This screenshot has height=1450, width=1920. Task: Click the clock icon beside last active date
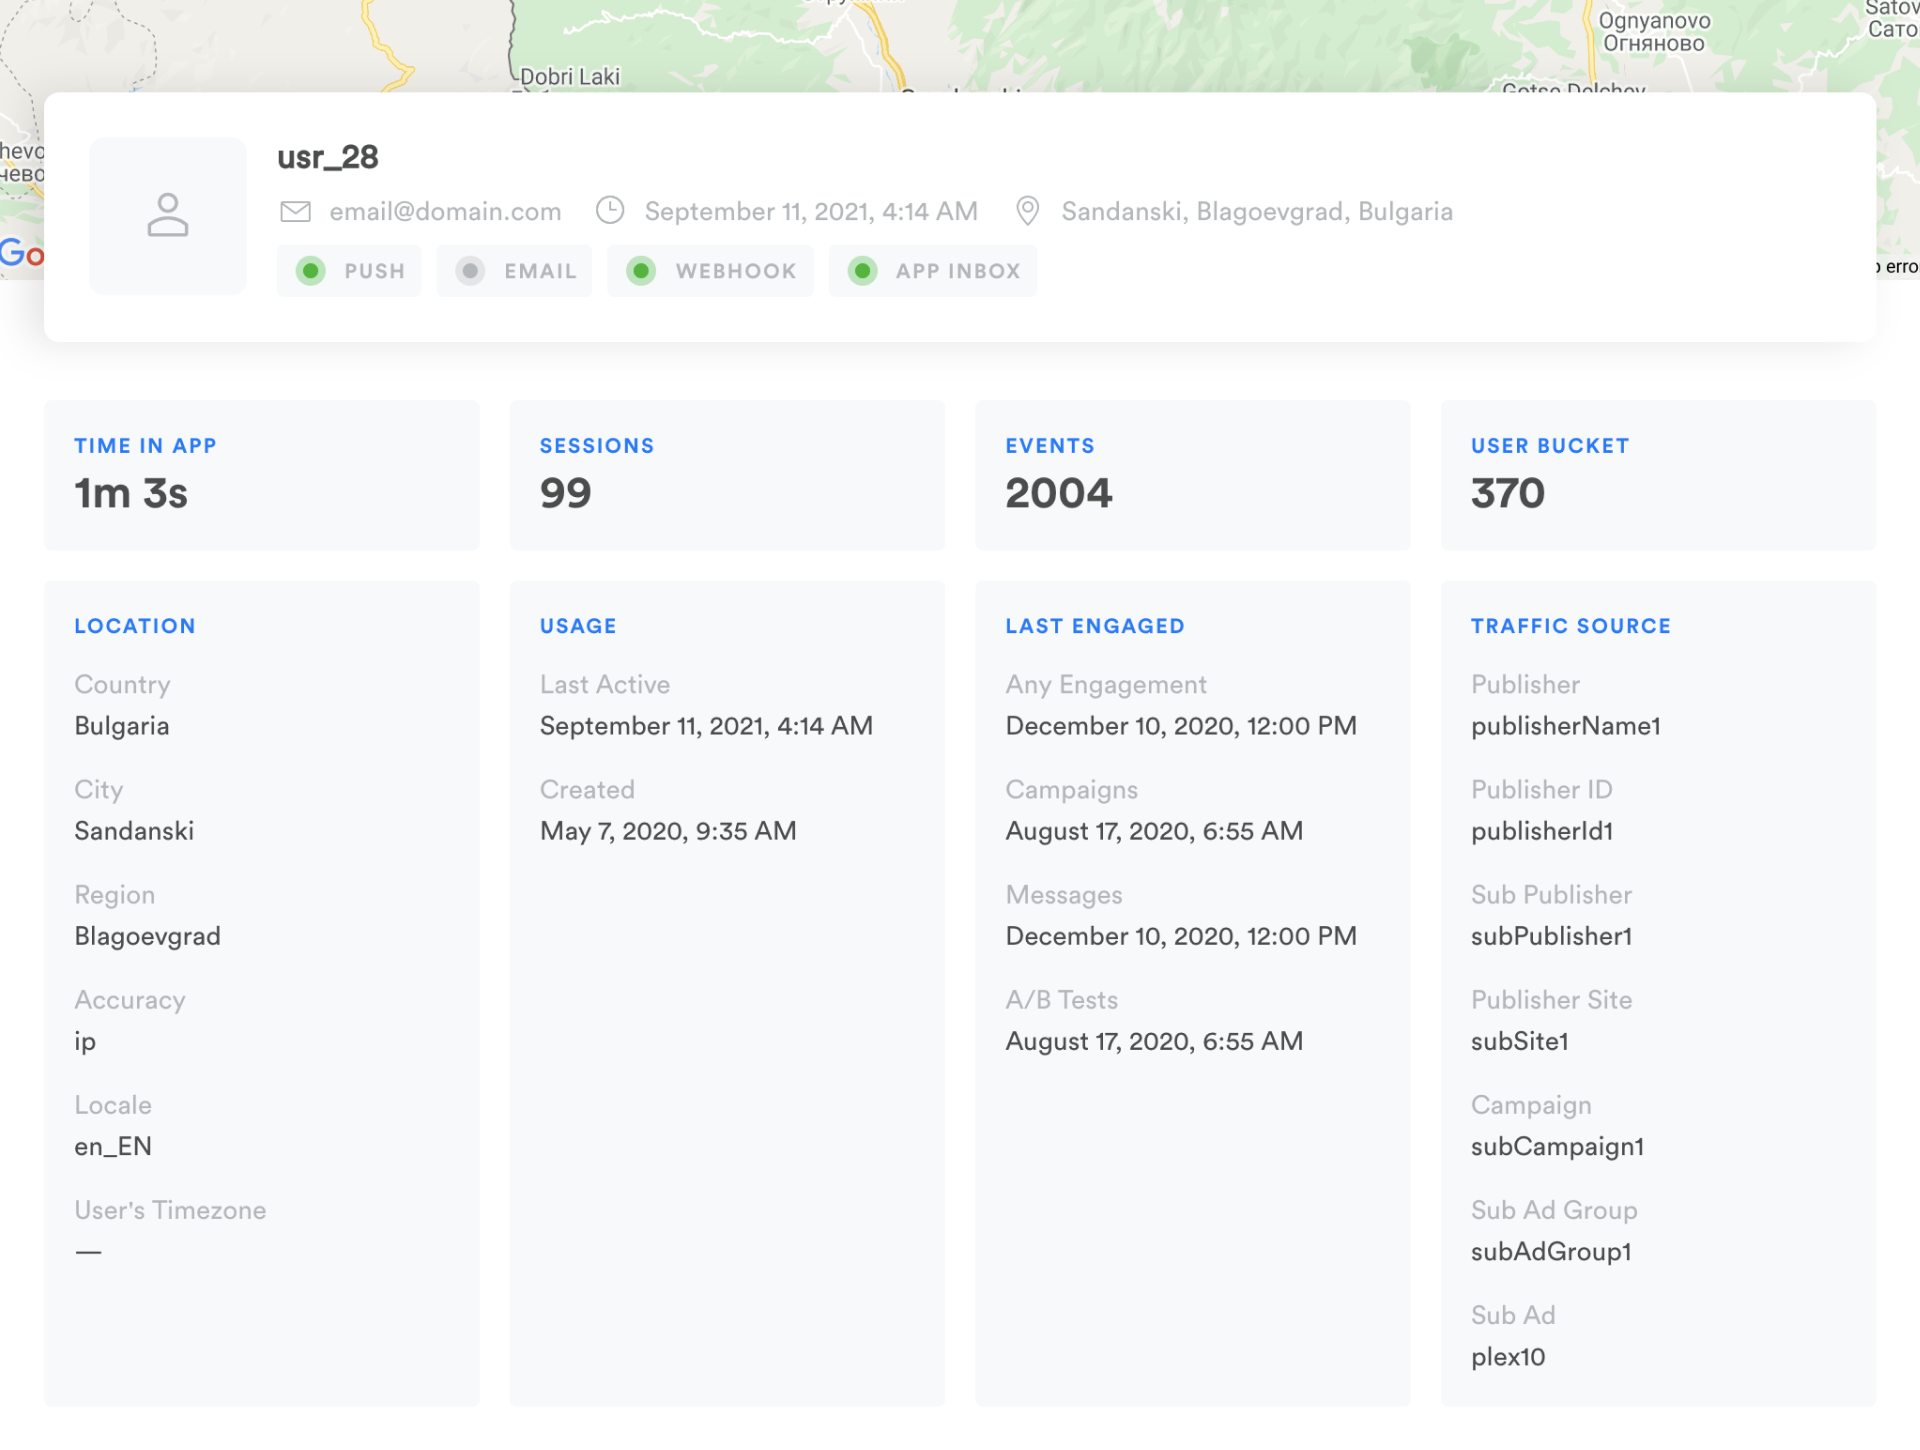point(610,210)
